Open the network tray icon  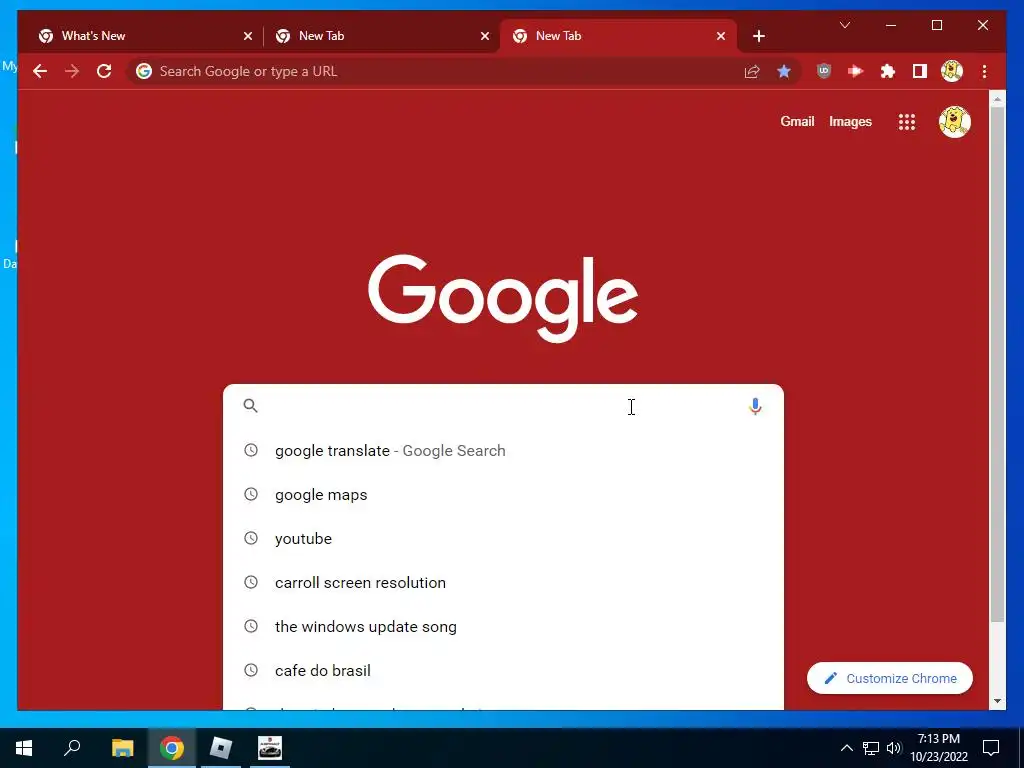[x=871, y=748]
